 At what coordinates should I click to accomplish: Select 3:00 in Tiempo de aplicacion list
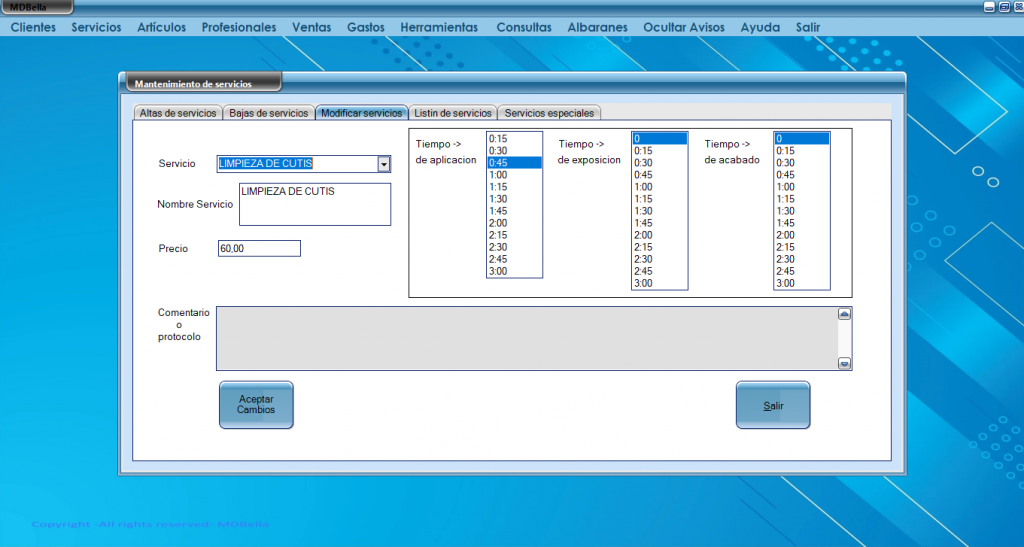pyautogui.click(x=514, y=272)
